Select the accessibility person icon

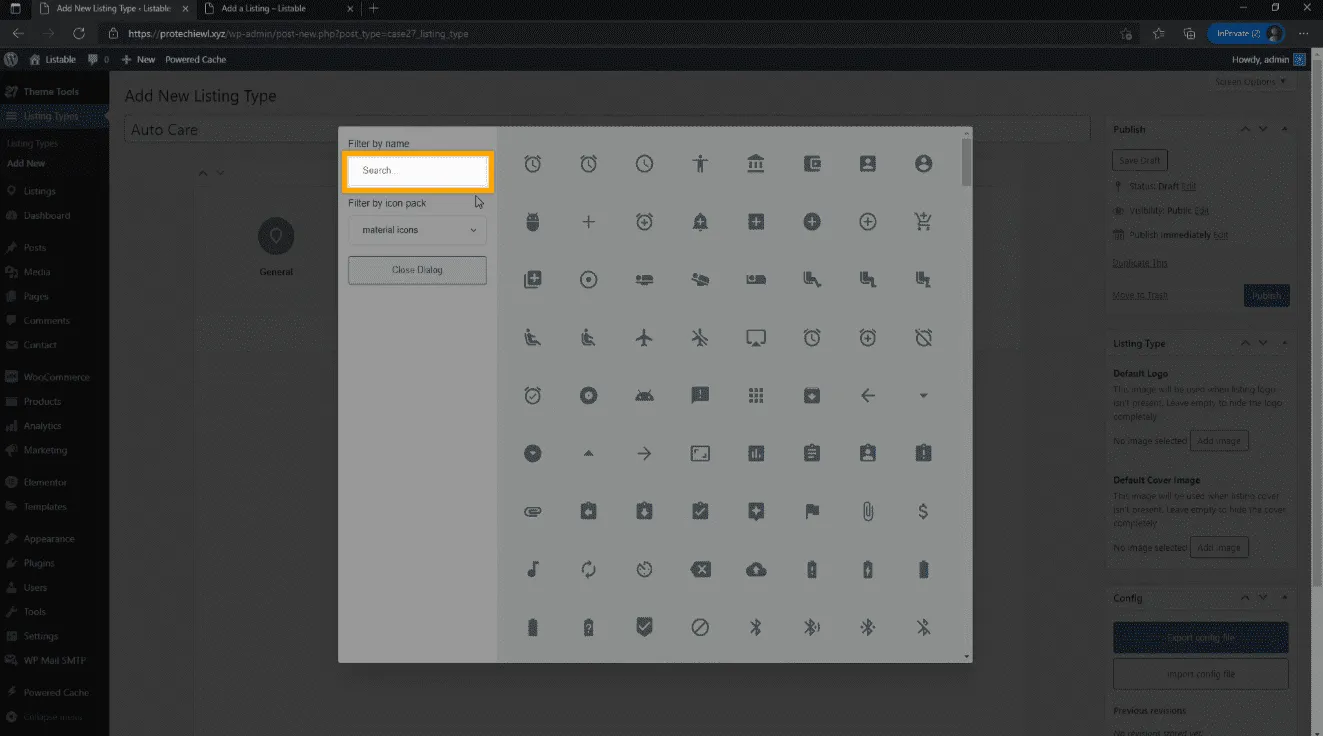[700, 164]
